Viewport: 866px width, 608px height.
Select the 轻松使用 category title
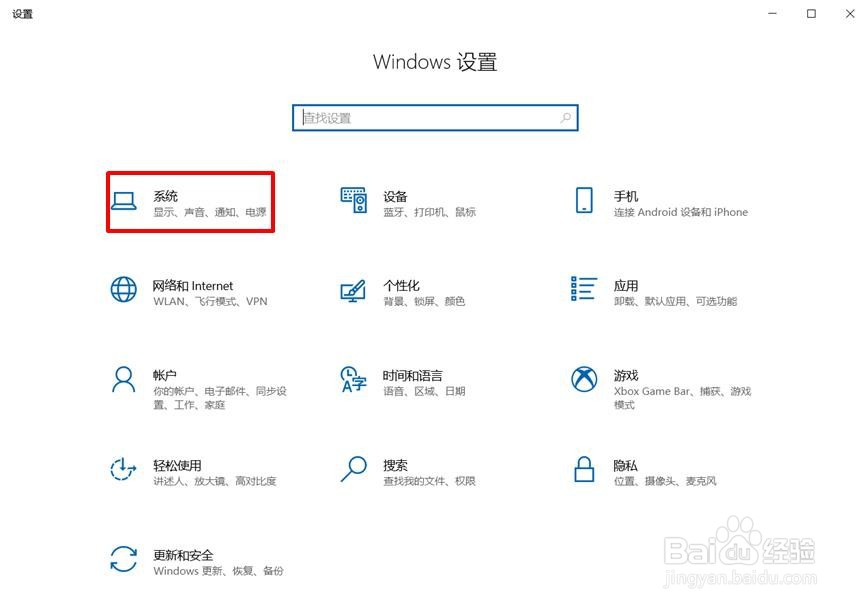pos(177,466)
